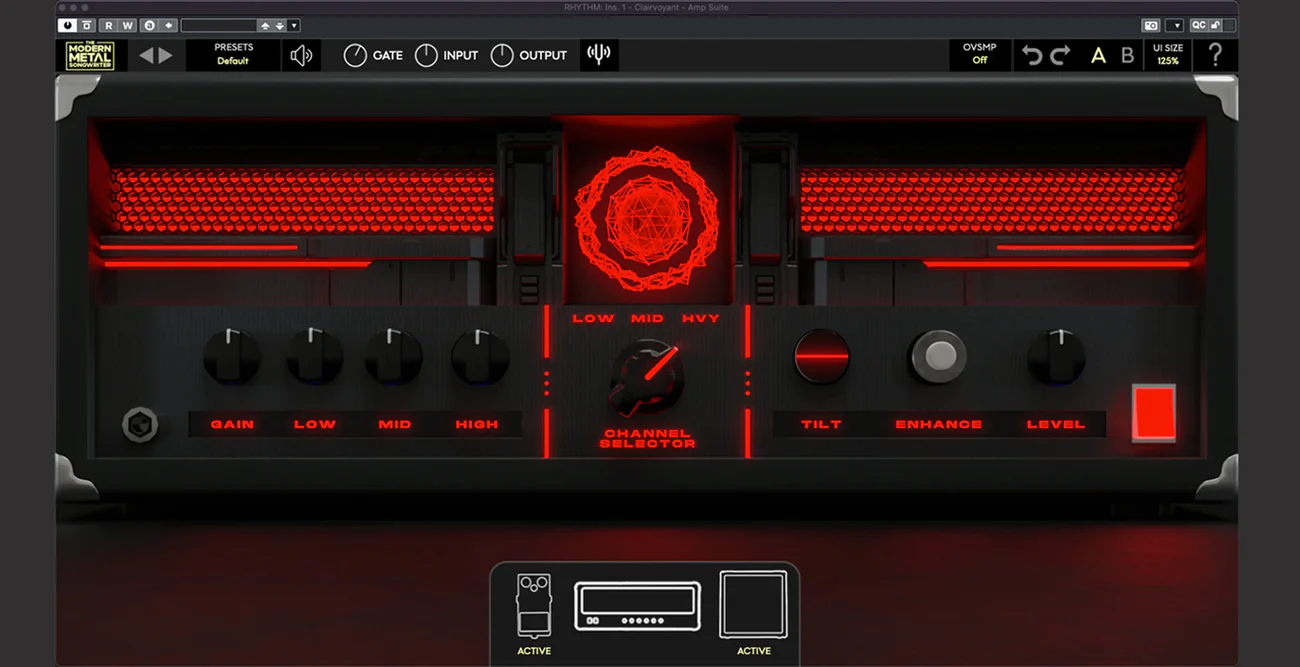Click the host automation 'a' button

tap(150, 25)
